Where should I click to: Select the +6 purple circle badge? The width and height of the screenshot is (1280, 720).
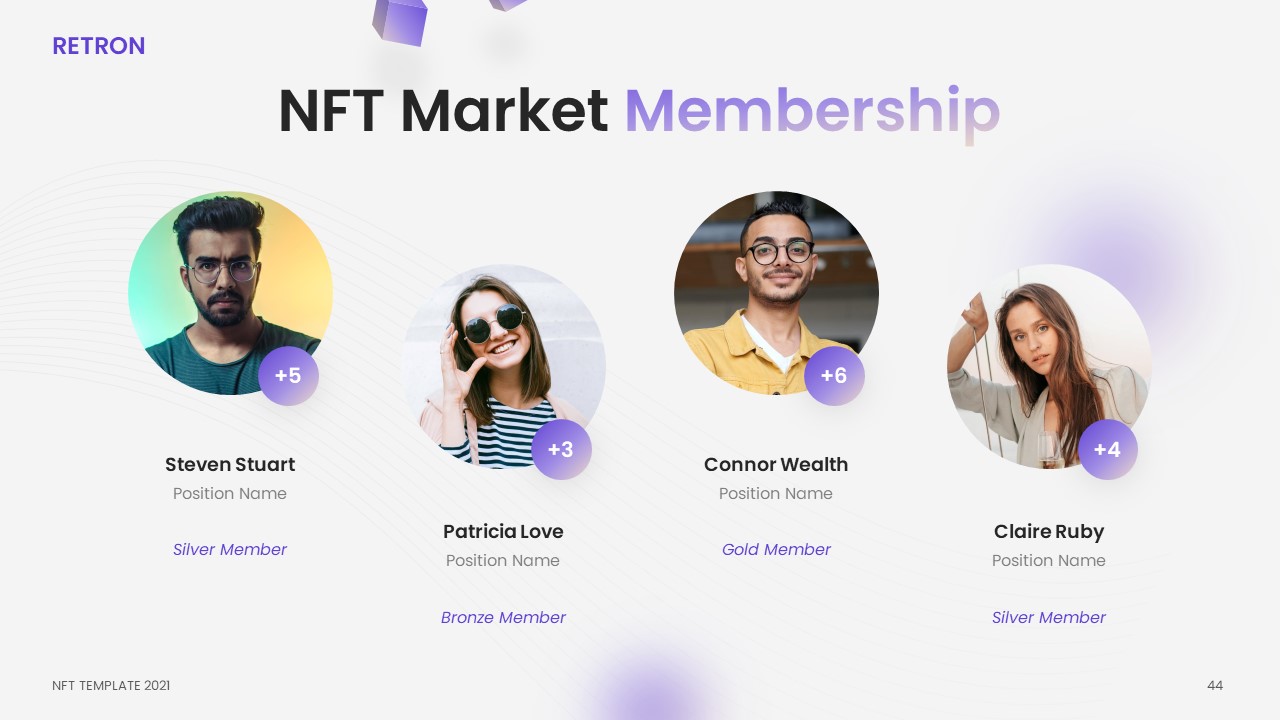834,376
